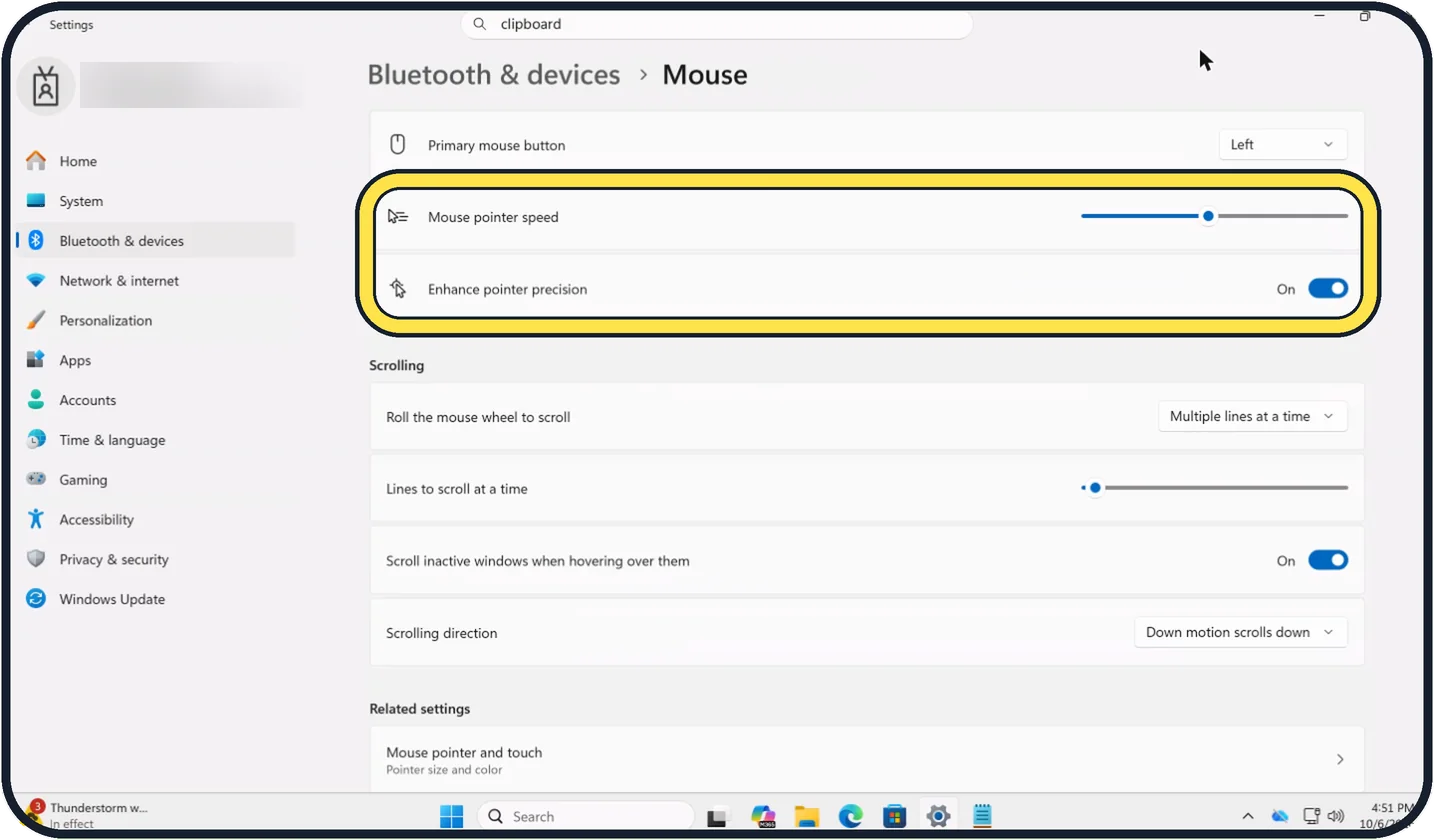Click Task View icon on taskbar
The width and height of the screenshot is (1434, 840).
click(x=718, y=817)
